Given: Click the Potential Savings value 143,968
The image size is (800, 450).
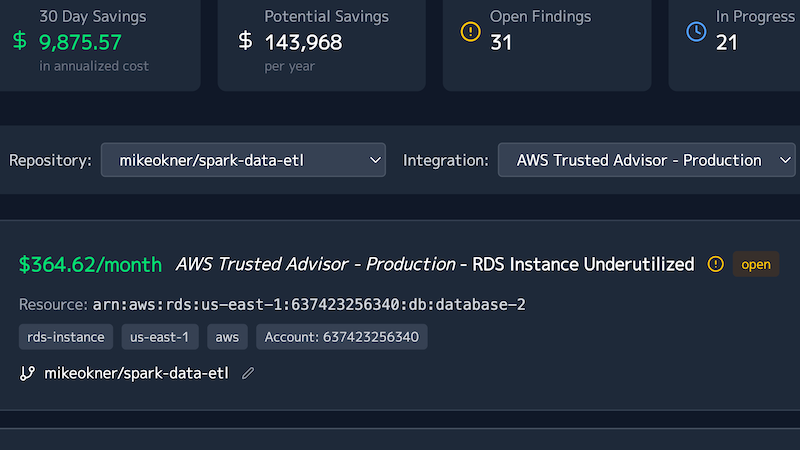Looking at the screenshot, I should pos(303,42).
